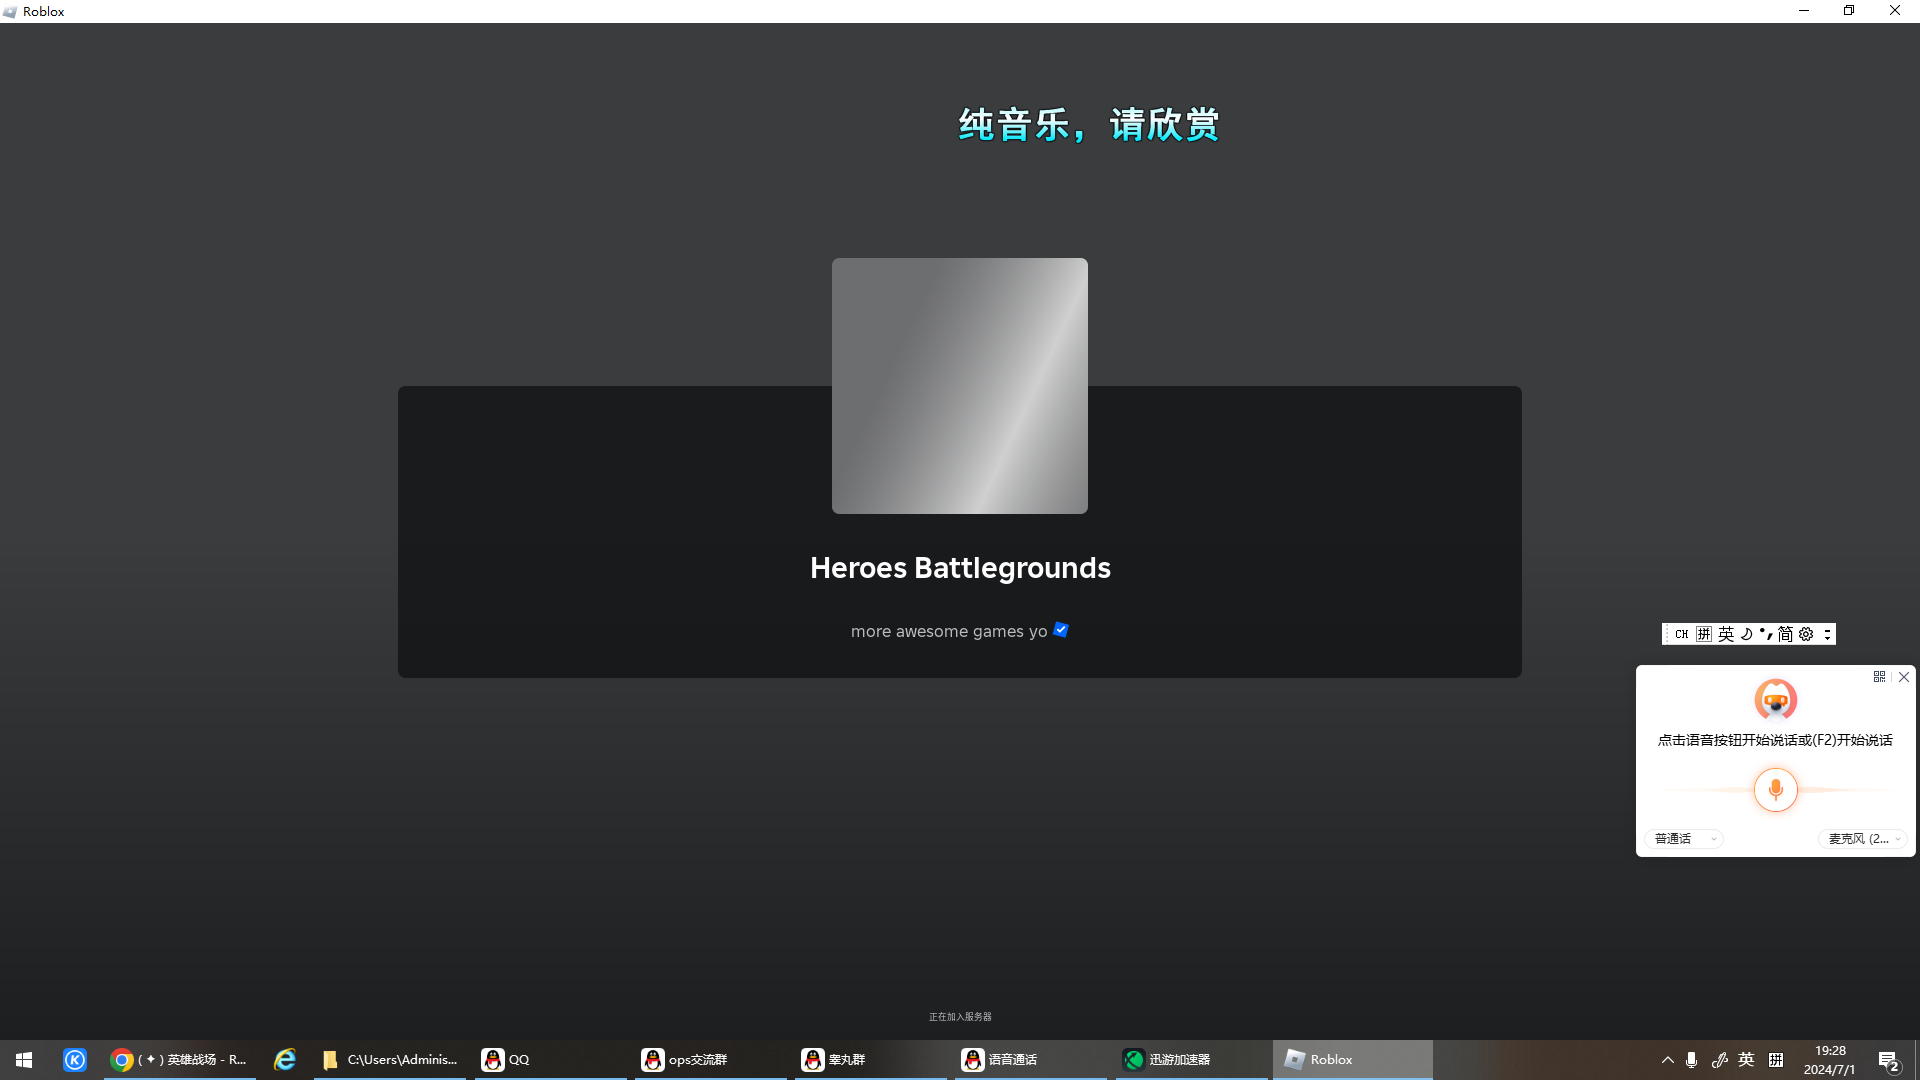1920x1080 pixels.
Task: Click the IME floating bar drag handle
Action: pyautogui.click(x=1667, y=634)
